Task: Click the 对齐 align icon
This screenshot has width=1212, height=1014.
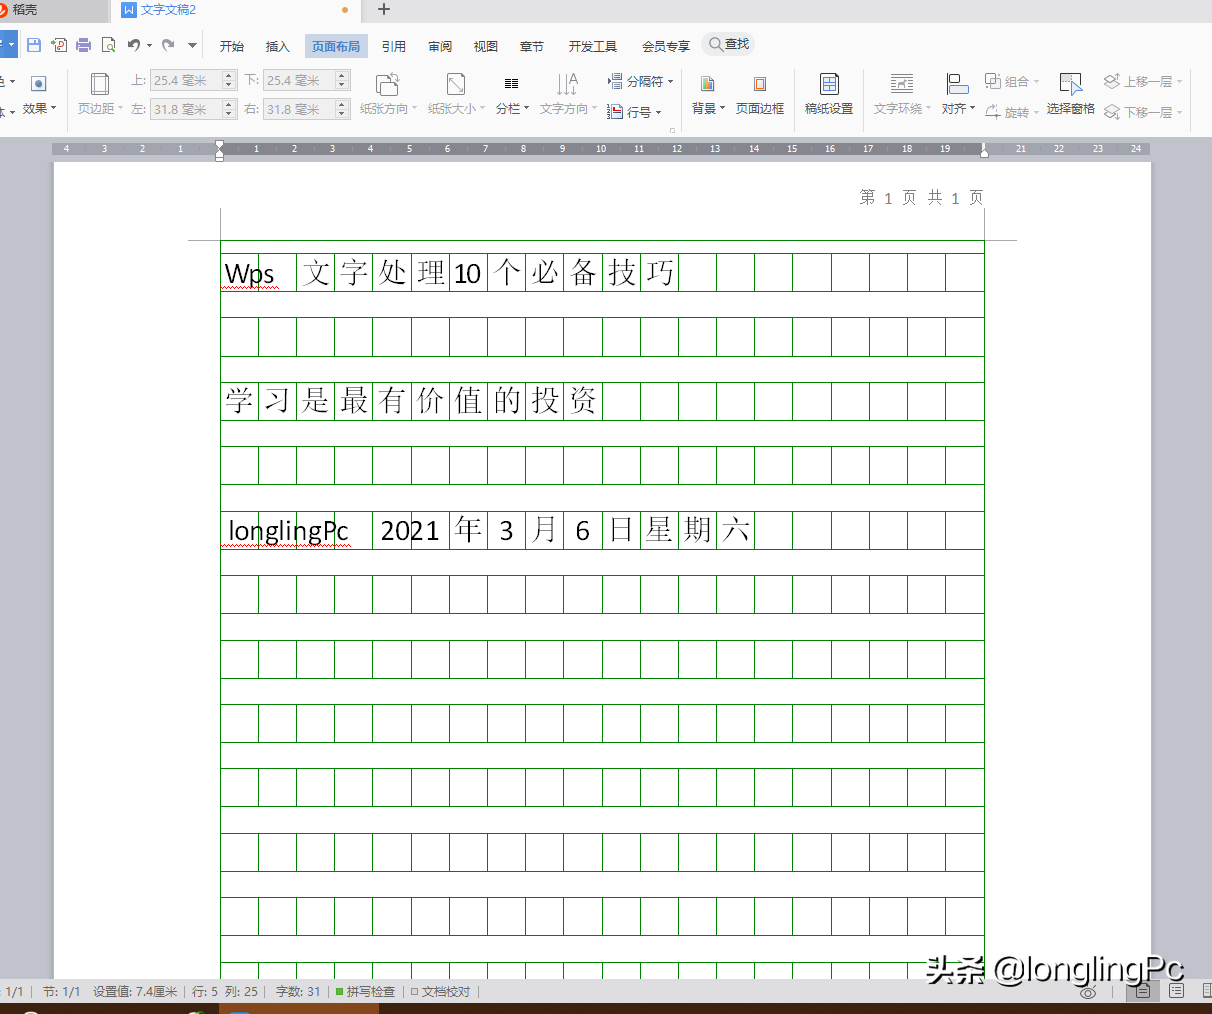Action: tap(957, 84)
